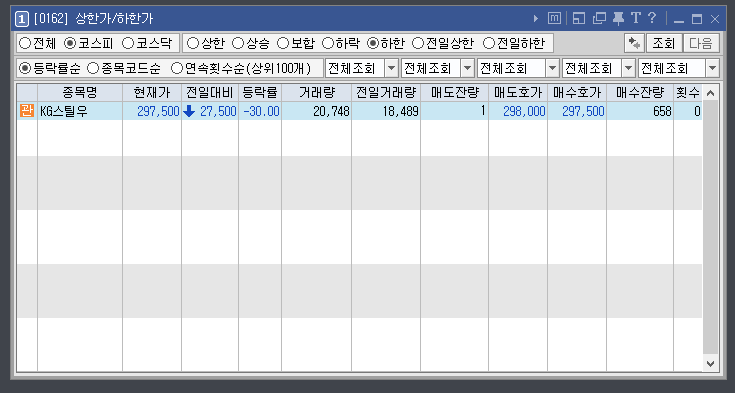Click the 27,500 change value
The image size is (735, 393).
tap(218, 111)
